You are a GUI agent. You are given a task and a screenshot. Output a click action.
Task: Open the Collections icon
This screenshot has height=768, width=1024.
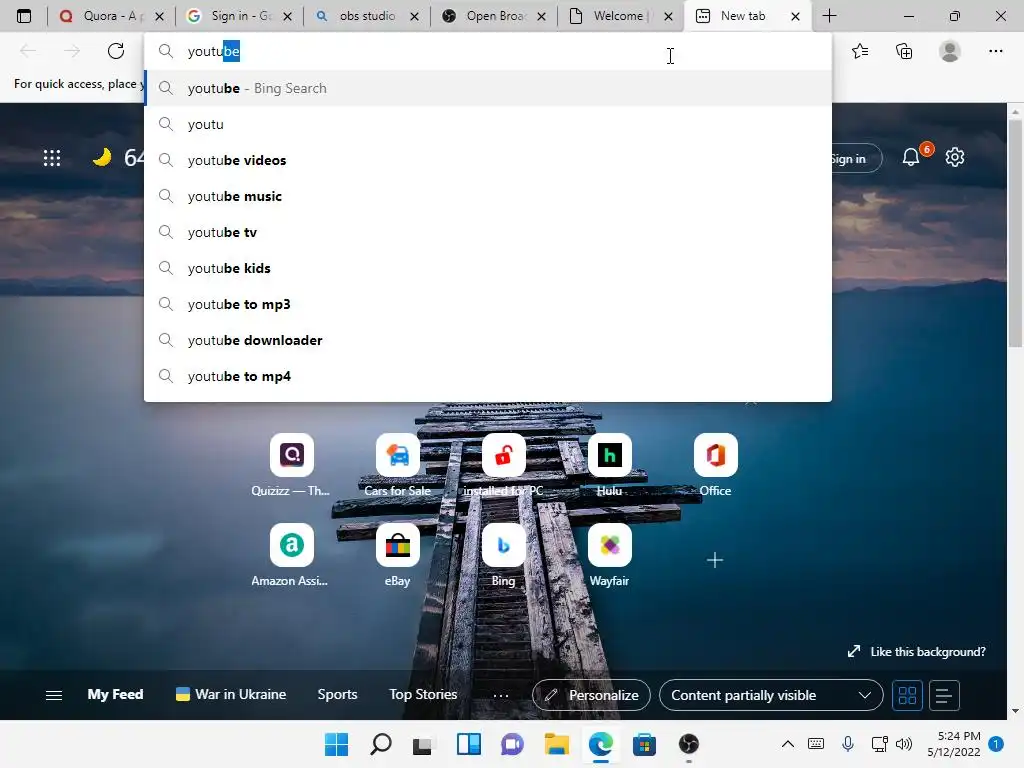click(x=904, y=51)
